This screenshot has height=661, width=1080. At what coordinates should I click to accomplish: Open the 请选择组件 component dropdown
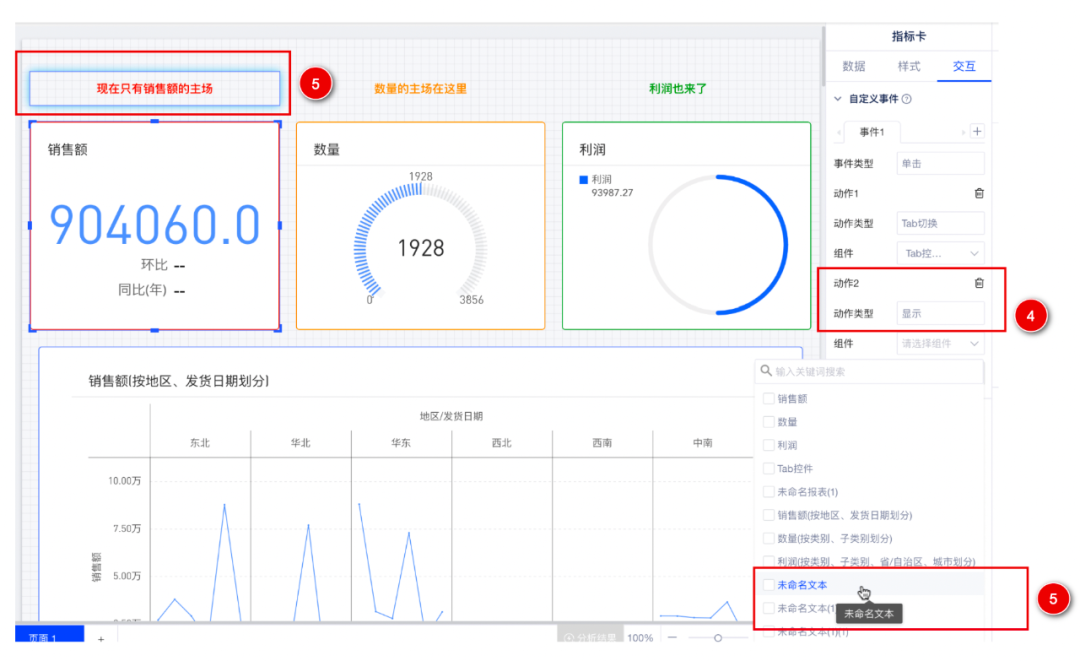point(939,343)
